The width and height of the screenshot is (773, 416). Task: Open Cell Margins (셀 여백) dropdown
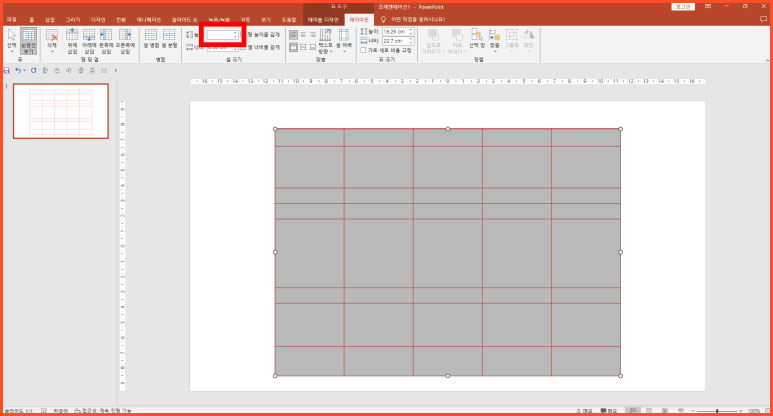(x=344, y=41)
